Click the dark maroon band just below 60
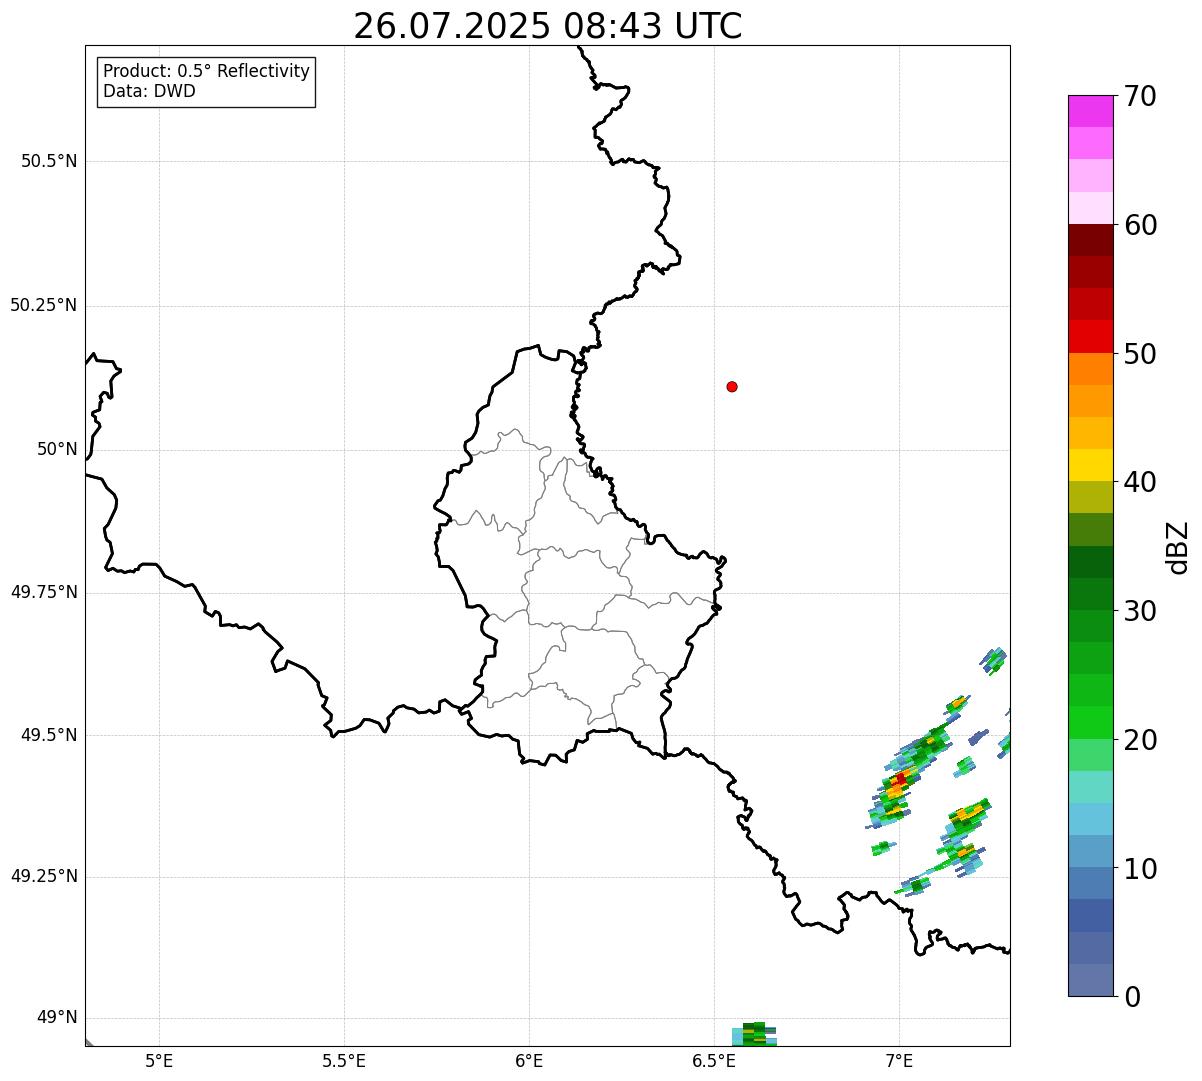 (x=1090, y=240)
